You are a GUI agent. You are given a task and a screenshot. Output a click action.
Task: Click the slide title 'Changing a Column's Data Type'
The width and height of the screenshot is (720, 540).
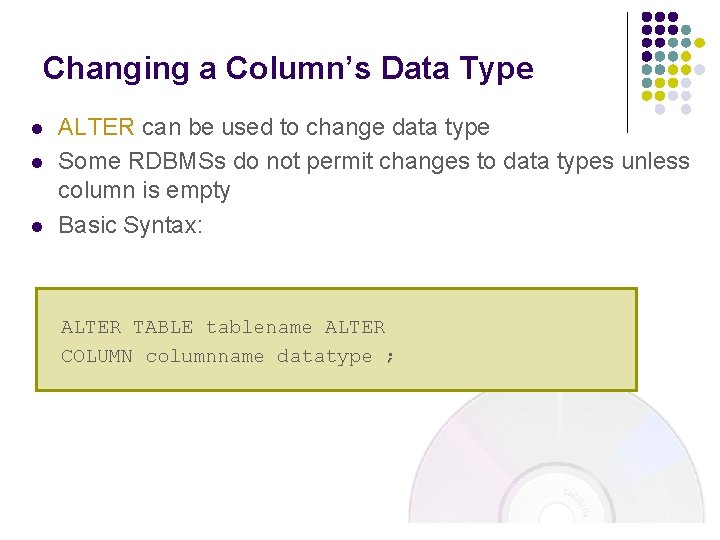pyautogui.click(x=288, y=68)
